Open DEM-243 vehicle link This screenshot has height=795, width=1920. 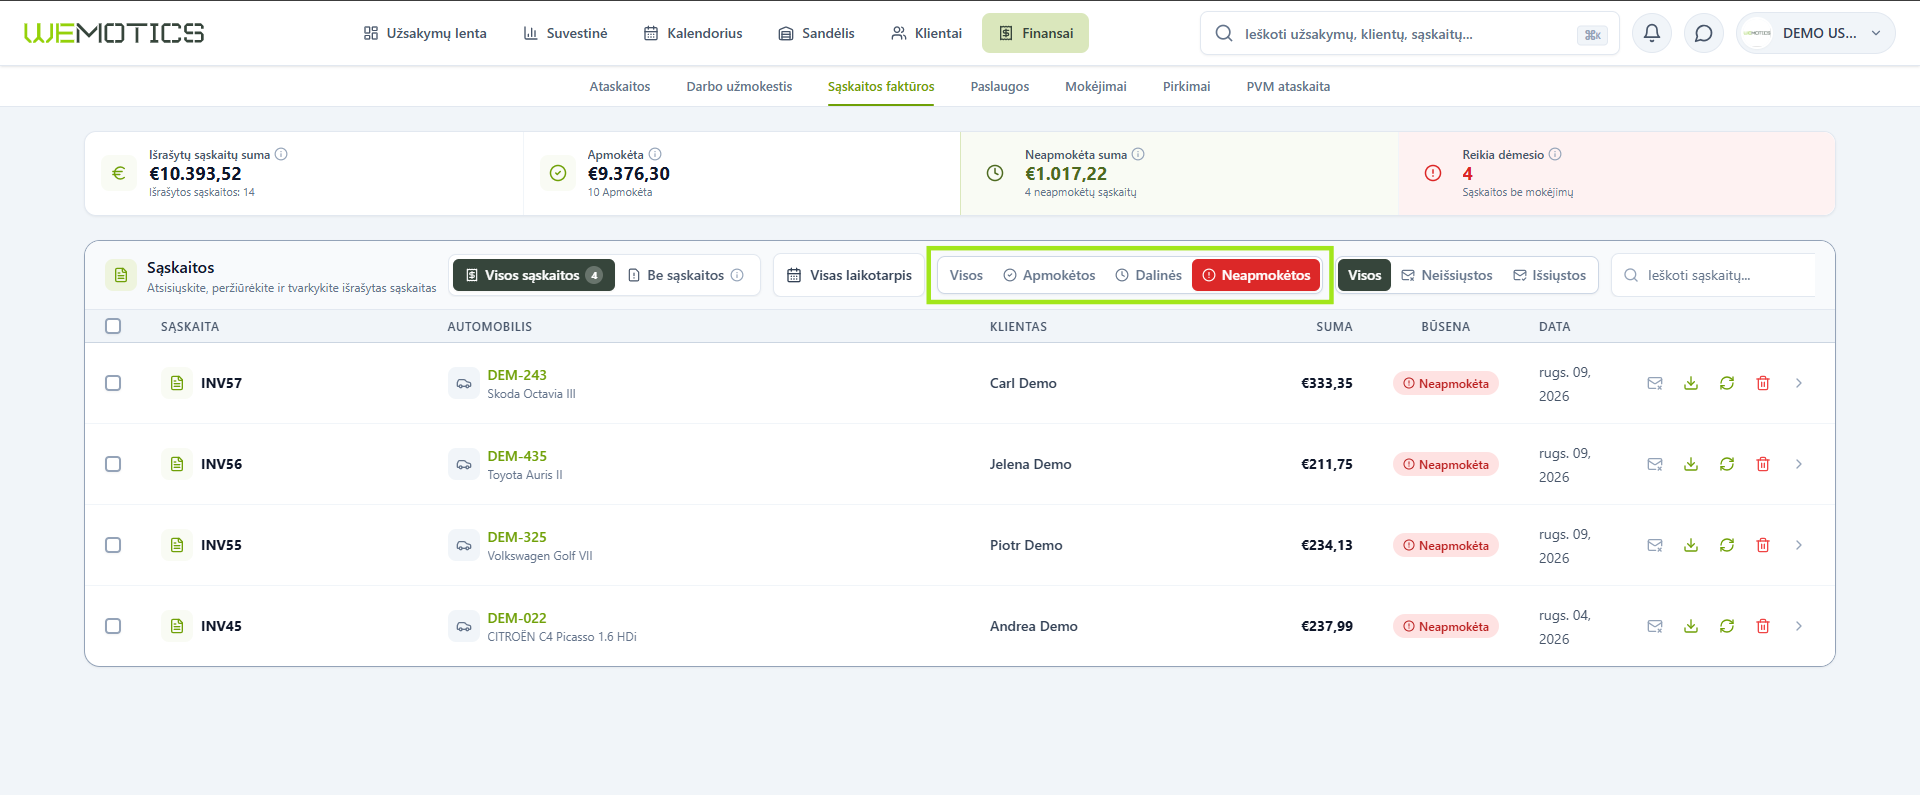click(x=517, y=375)
